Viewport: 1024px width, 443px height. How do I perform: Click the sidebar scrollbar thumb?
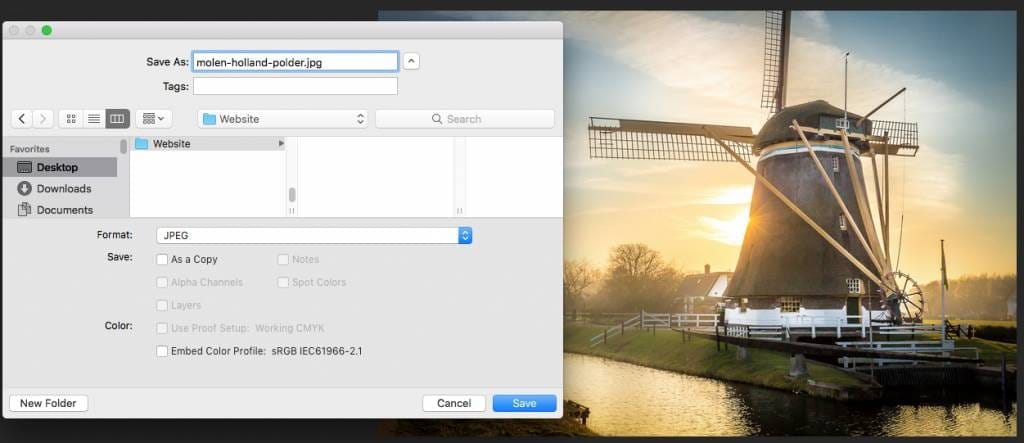click(123, 146)
